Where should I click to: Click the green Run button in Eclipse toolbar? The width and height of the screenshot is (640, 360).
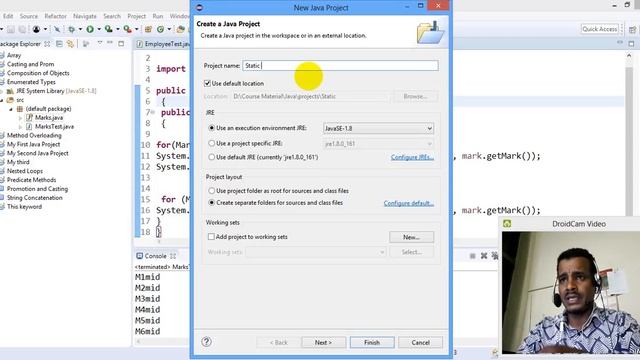pyautogui.click(x=90, y=29)
